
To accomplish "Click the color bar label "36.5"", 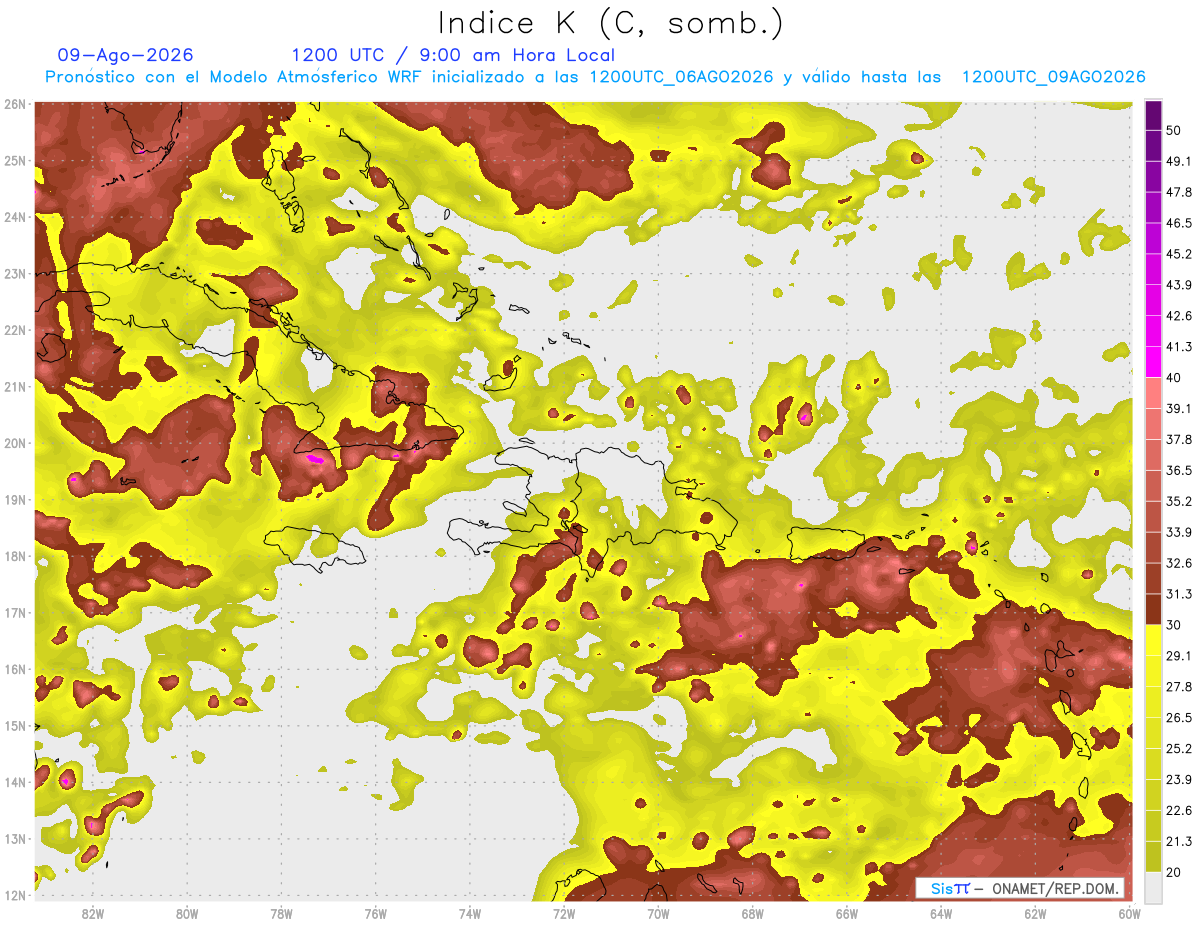I will tap(1178, 470).
